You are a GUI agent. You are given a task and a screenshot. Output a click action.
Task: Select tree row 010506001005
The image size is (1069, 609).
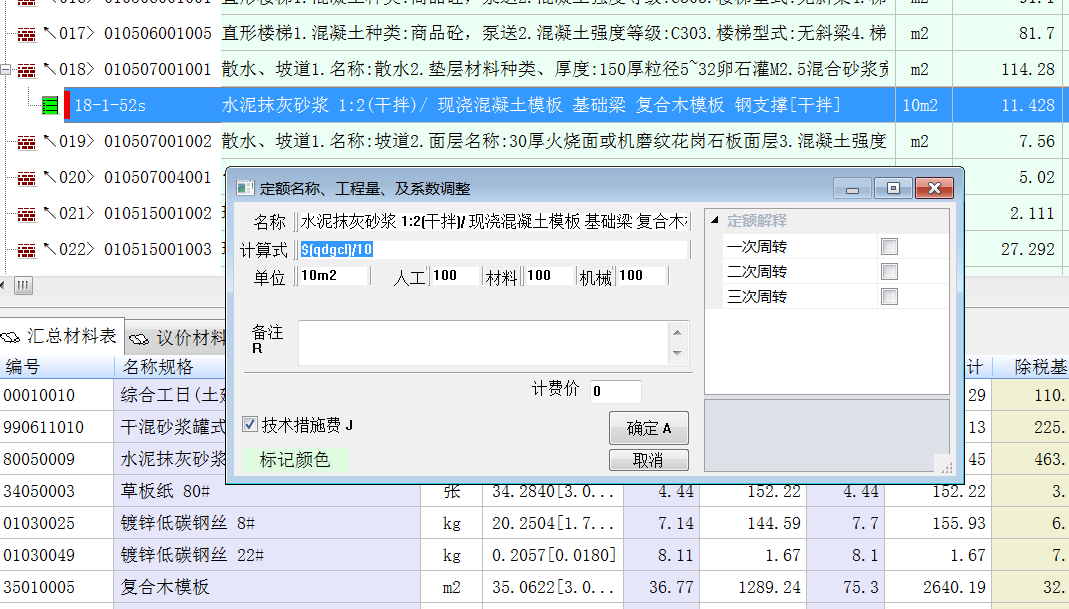[157, 33]
